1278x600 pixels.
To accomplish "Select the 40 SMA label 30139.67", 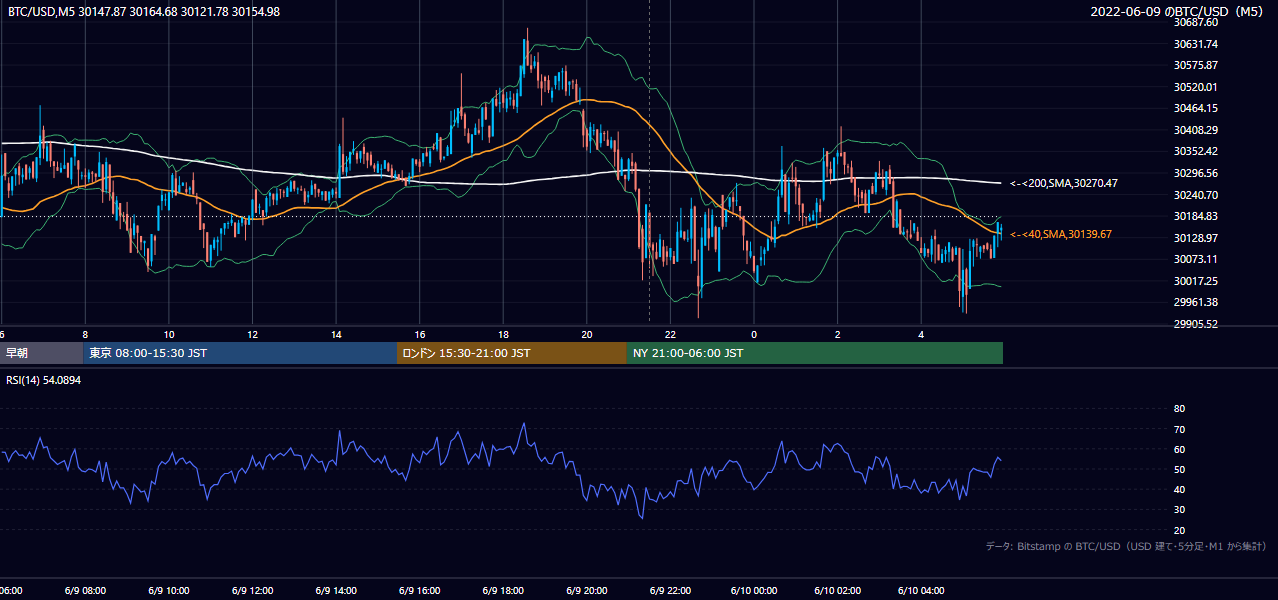I will pos(1061,234).
